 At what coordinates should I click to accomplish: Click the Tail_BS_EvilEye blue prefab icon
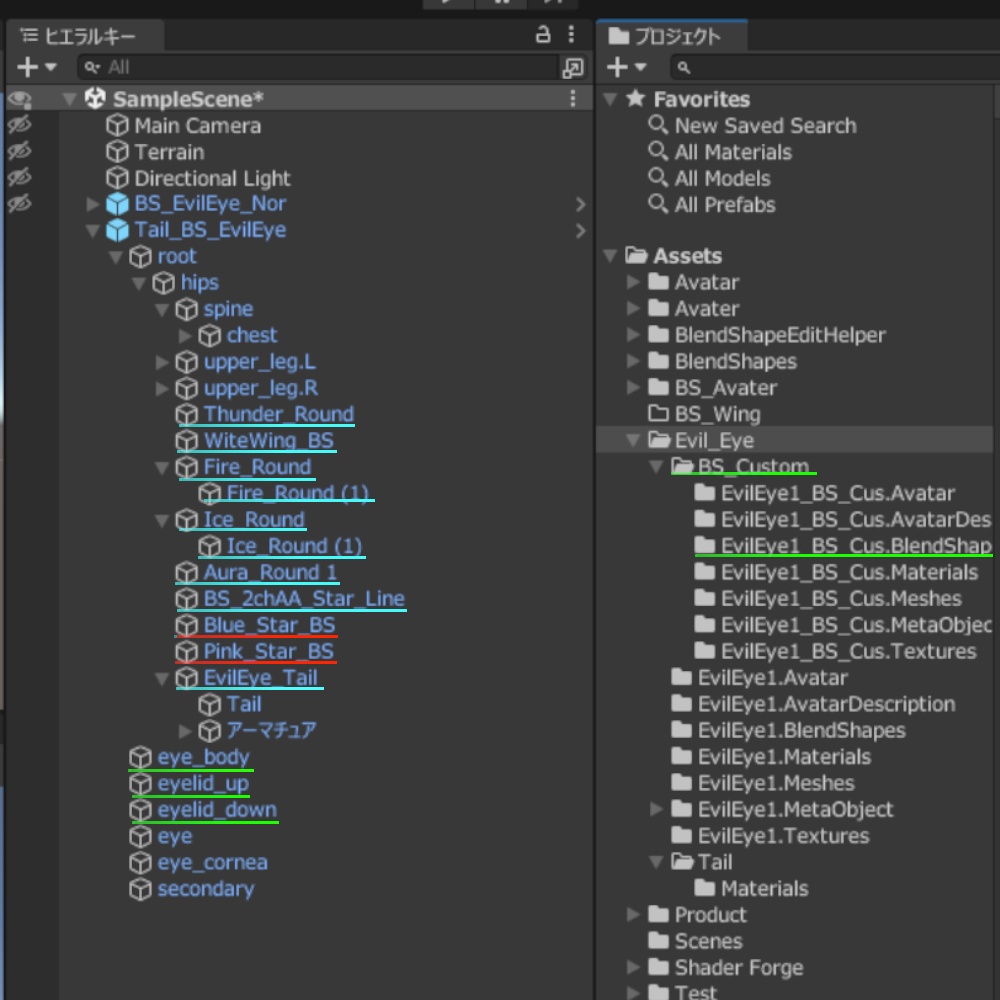point(117,230)
